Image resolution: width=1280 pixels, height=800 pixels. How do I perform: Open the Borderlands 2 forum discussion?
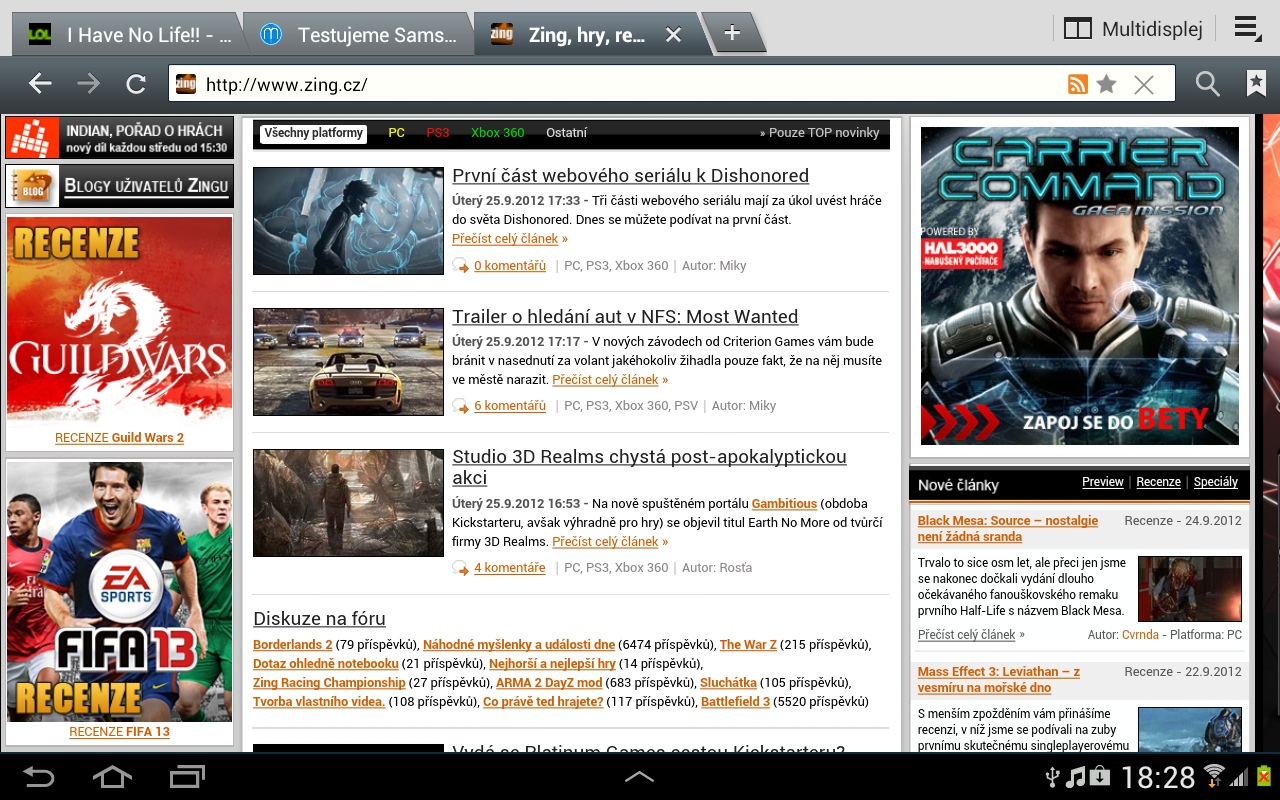[x=290, y=644]
